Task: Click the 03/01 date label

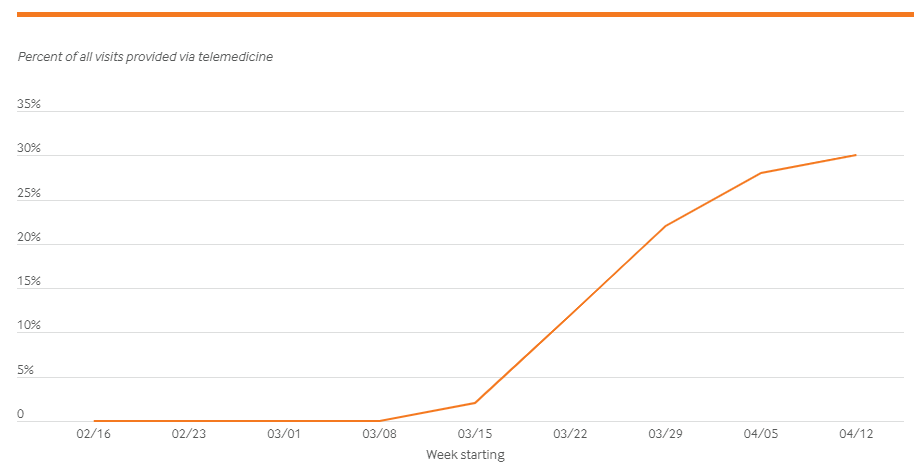Action: (284, 434)
